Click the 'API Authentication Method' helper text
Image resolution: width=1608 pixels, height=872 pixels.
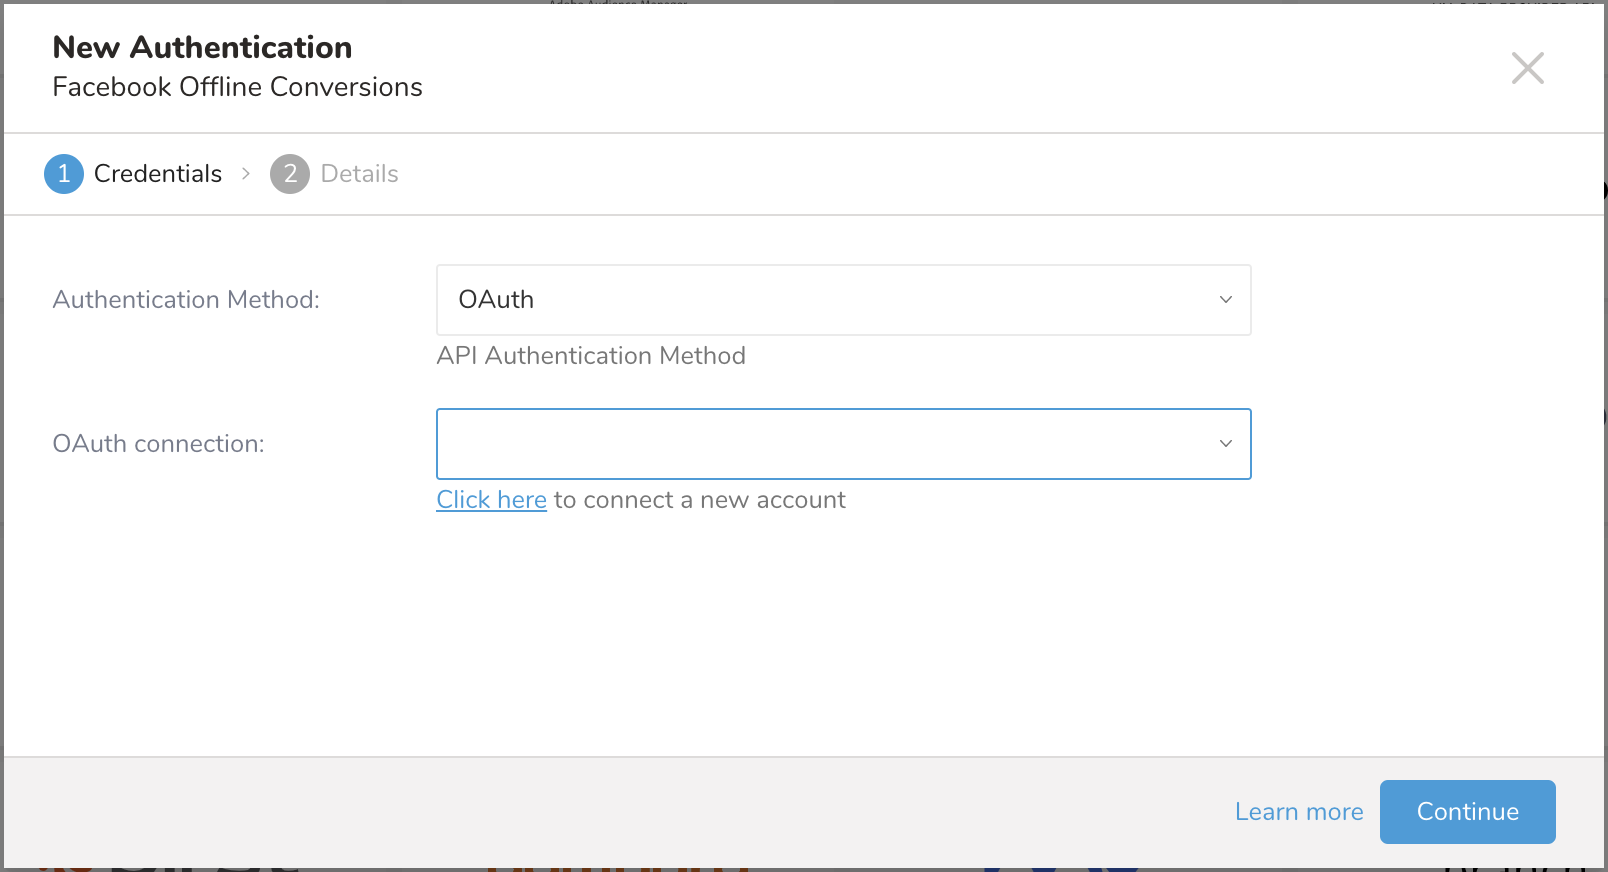590,356
